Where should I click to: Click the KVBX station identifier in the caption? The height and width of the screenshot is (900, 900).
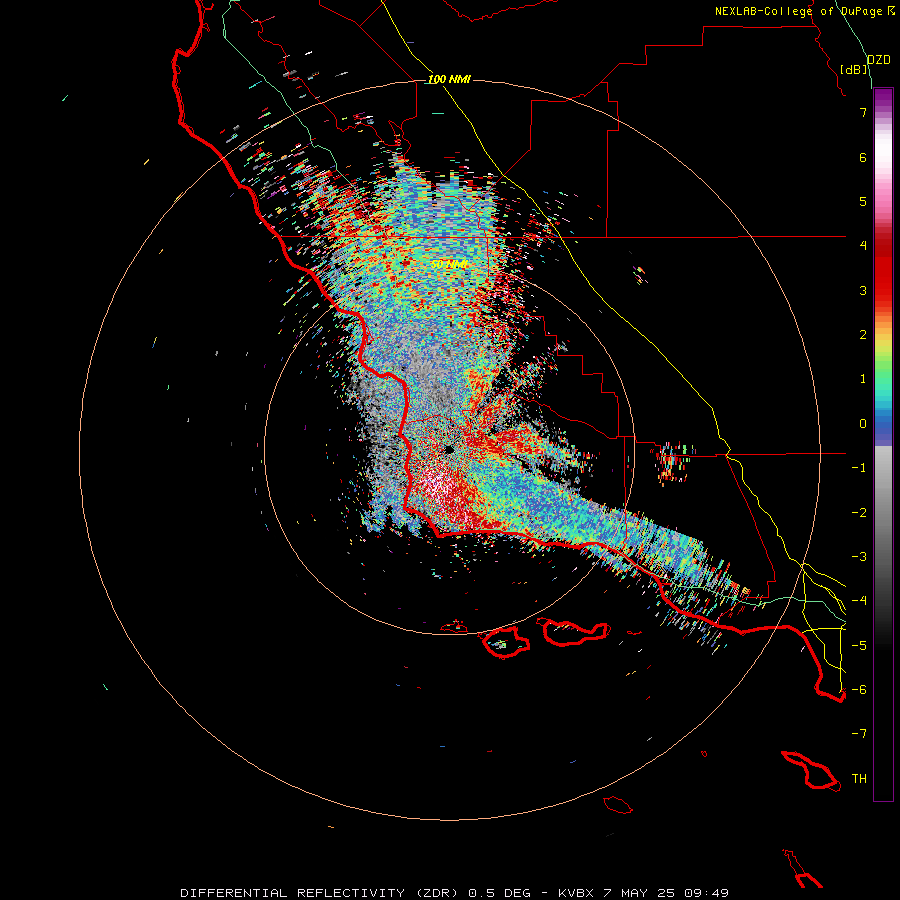574,893
